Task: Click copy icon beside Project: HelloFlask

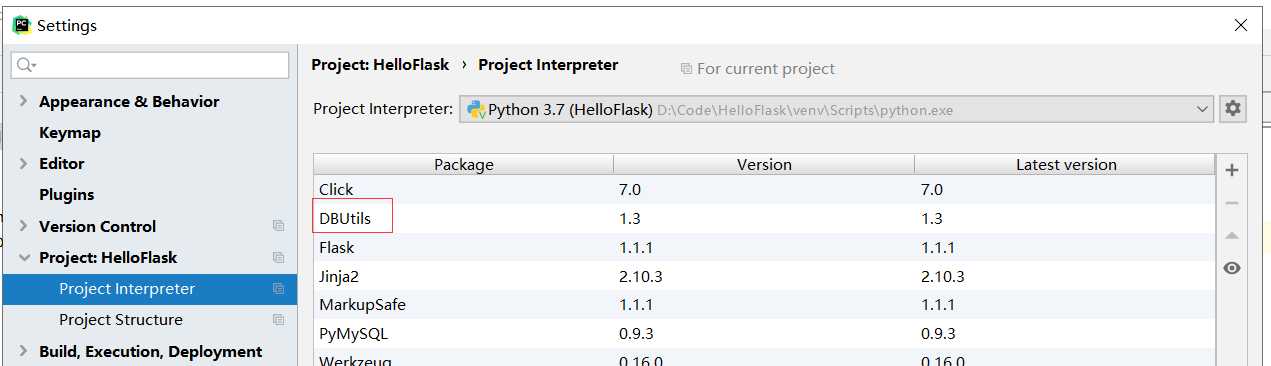Action: tap(278, 257)
